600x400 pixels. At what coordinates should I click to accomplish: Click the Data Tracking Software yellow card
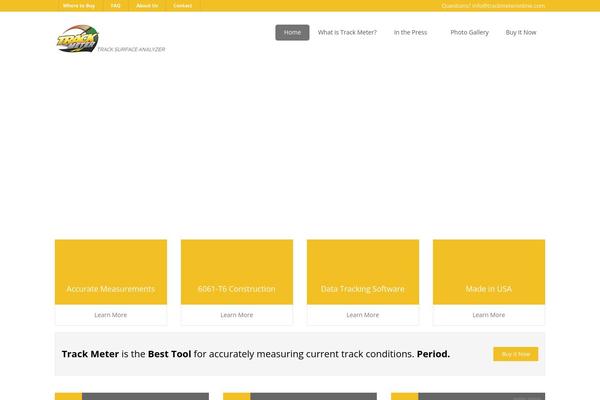click(363, 272)
